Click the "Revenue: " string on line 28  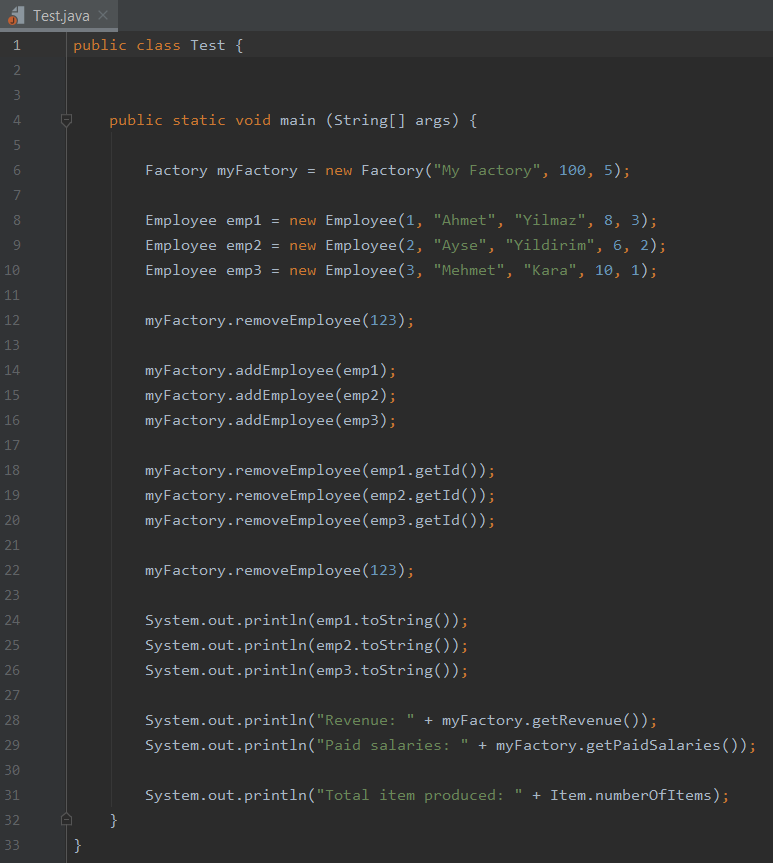[x=366, y=720]
